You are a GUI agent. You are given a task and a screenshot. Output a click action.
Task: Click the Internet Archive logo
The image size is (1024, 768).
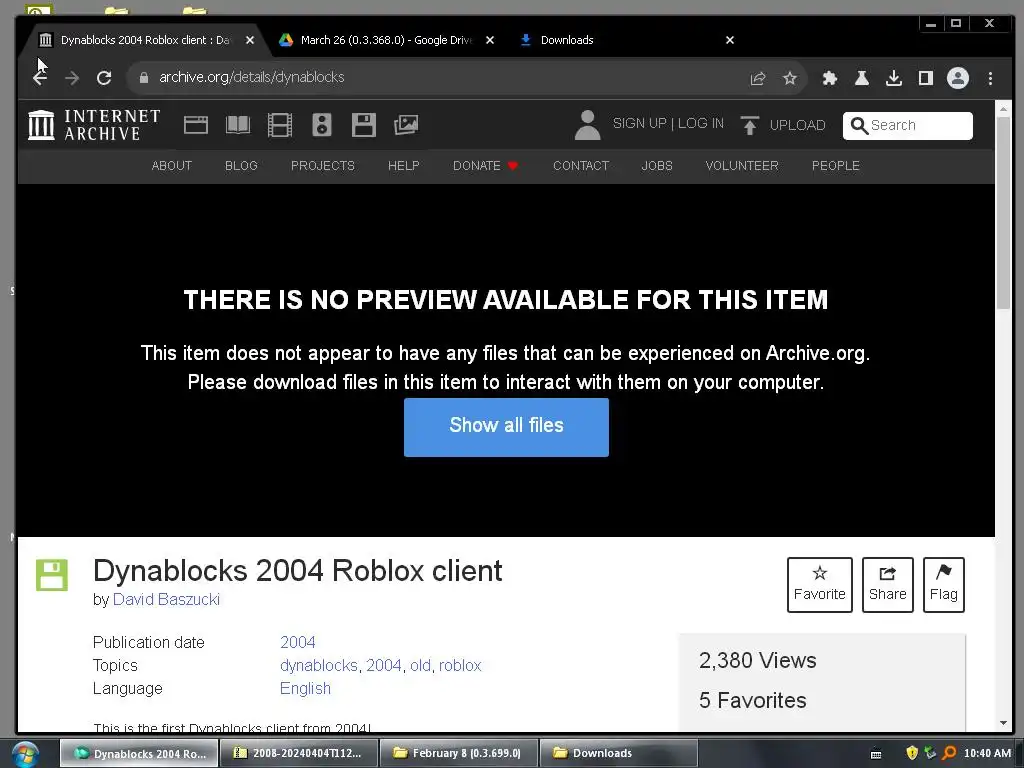(x=94, y=125)
